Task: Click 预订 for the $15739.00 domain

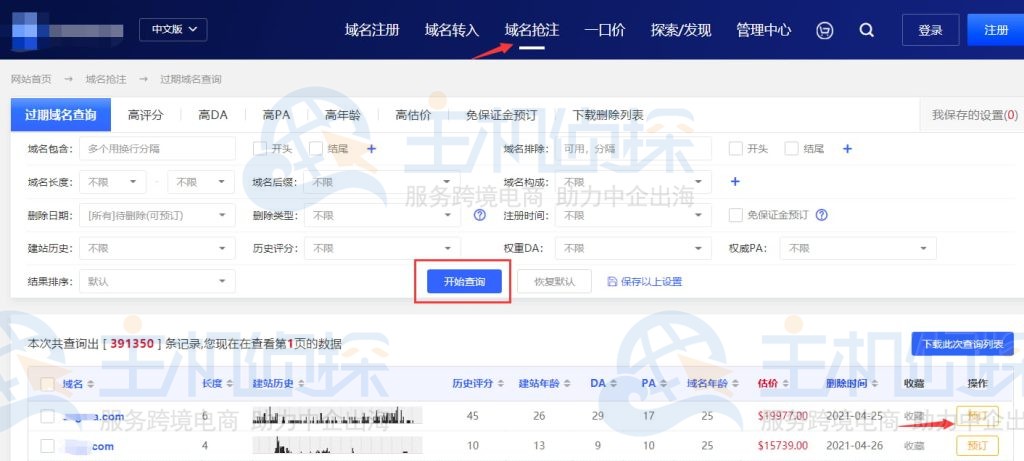Action: 978,446
